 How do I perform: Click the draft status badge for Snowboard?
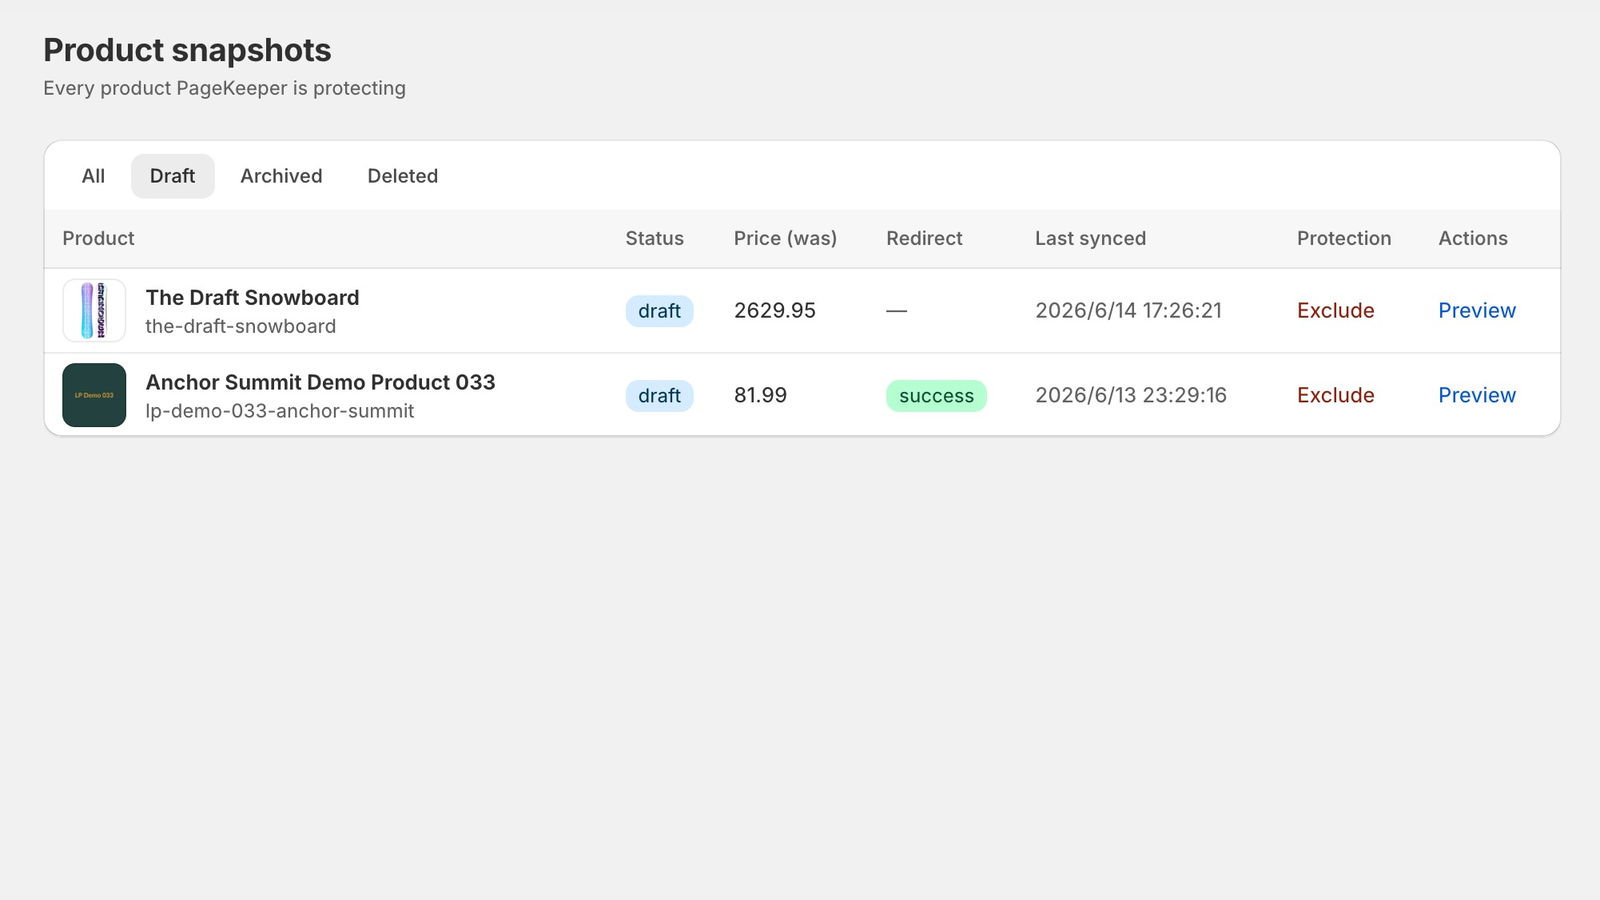tap(659, 311)
